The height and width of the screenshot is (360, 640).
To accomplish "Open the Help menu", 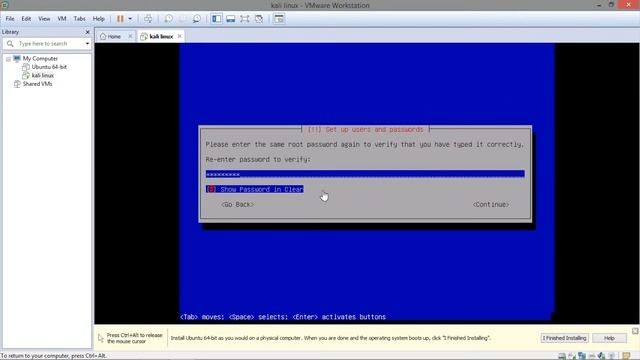I will point(98,19).
